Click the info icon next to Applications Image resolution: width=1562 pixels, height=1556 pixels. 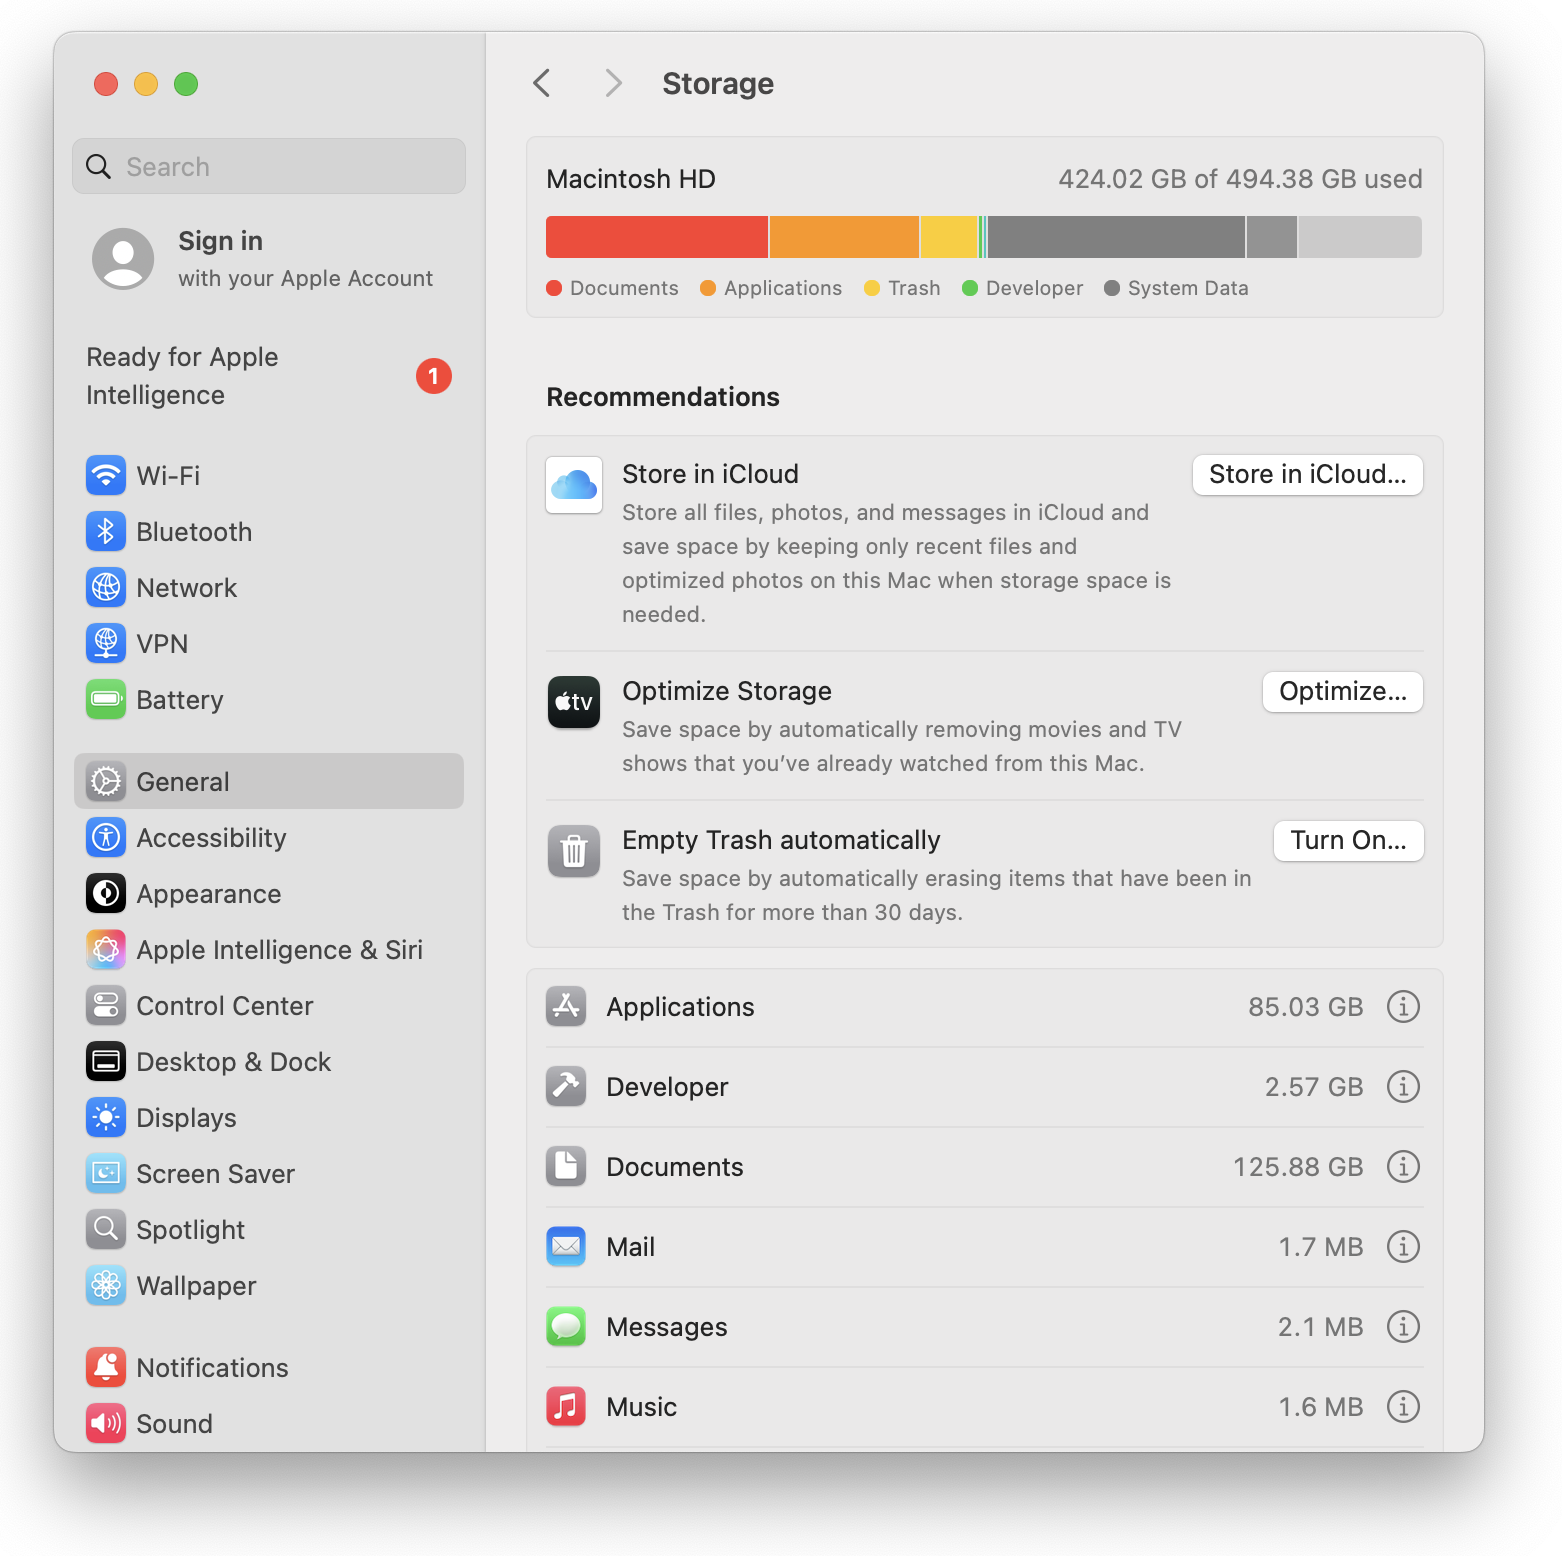[1403, 1007]
